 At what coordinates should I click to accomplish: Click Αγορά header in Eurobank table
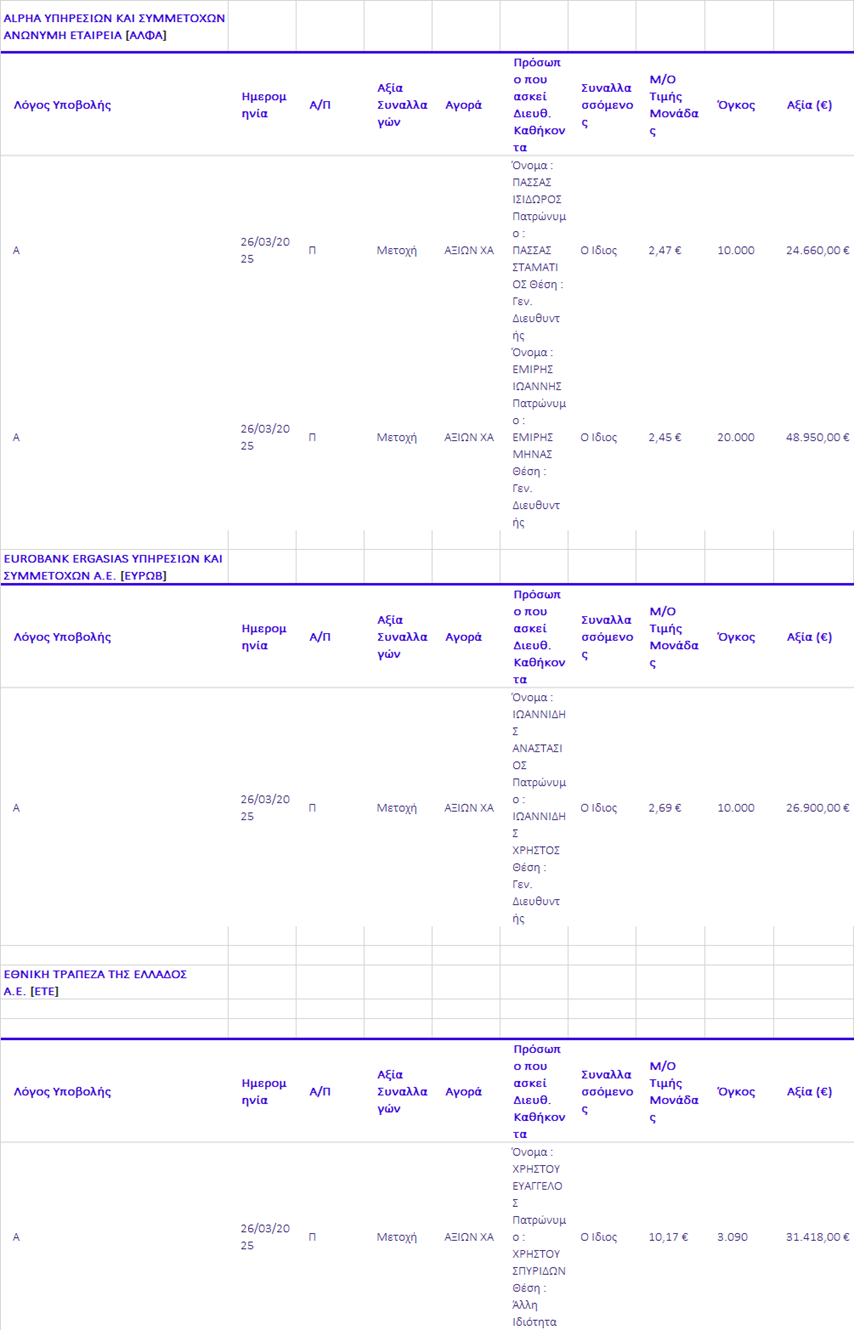coord(463,637)
